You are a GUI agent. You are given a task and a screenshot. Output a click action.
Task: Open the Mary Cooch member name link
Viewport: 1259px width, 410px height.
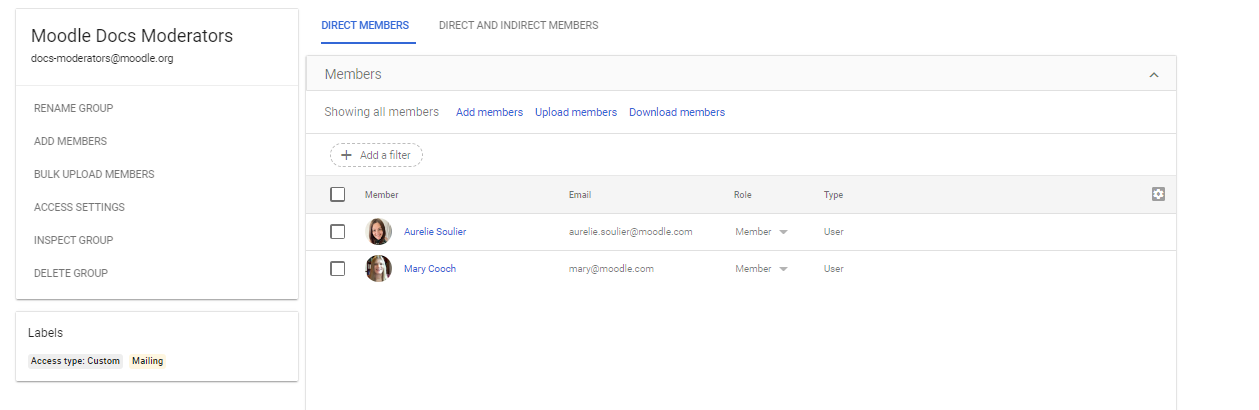(430, 269)
